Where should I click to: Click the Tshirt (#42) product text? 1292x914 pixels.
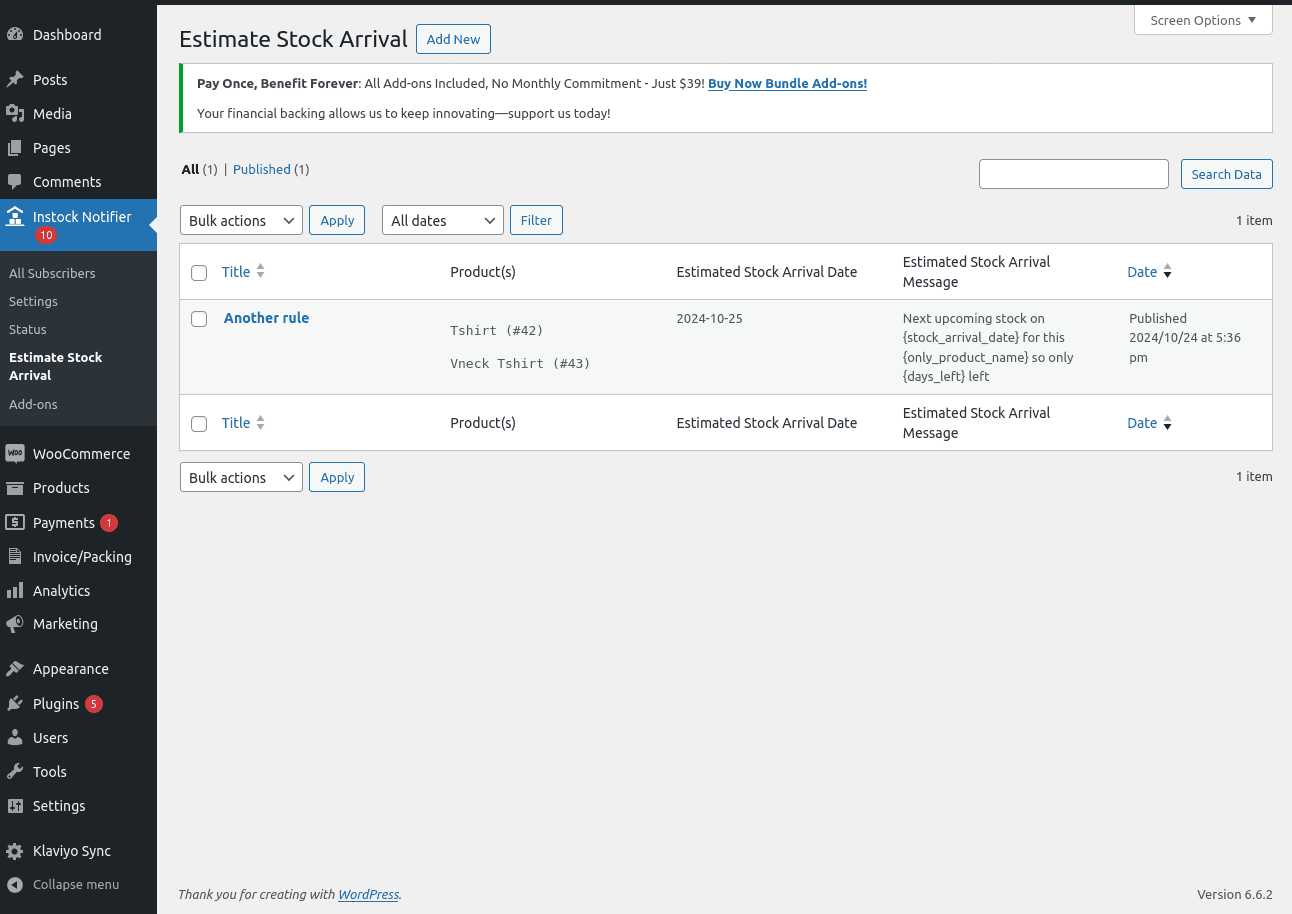point(497,330)
